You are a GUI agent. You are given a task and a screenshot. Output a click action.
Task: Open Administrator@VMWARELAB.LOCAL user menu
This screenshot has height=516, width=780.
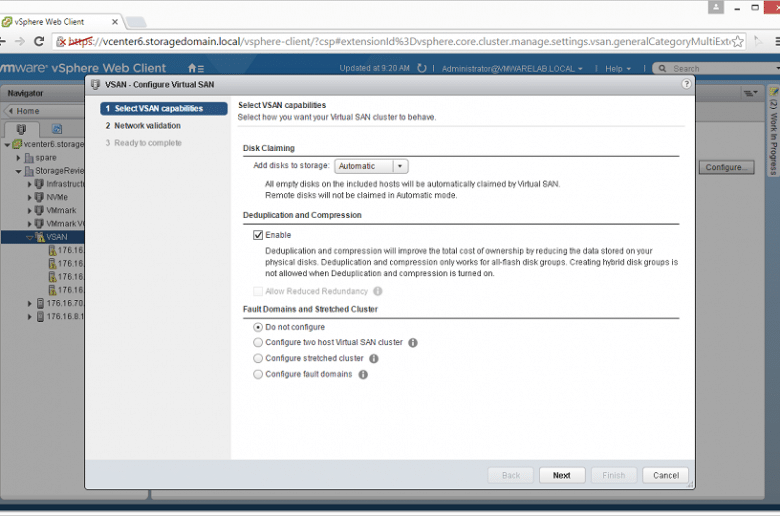click(x=512, y=69)
